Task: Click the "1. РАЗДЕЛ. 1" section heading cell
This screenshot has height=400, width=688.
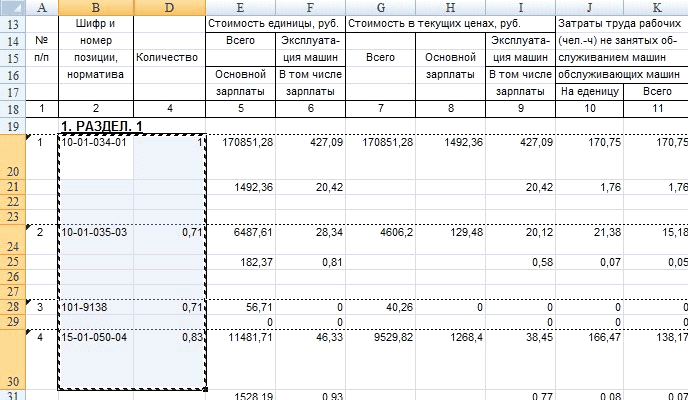Action: point(110,126)
